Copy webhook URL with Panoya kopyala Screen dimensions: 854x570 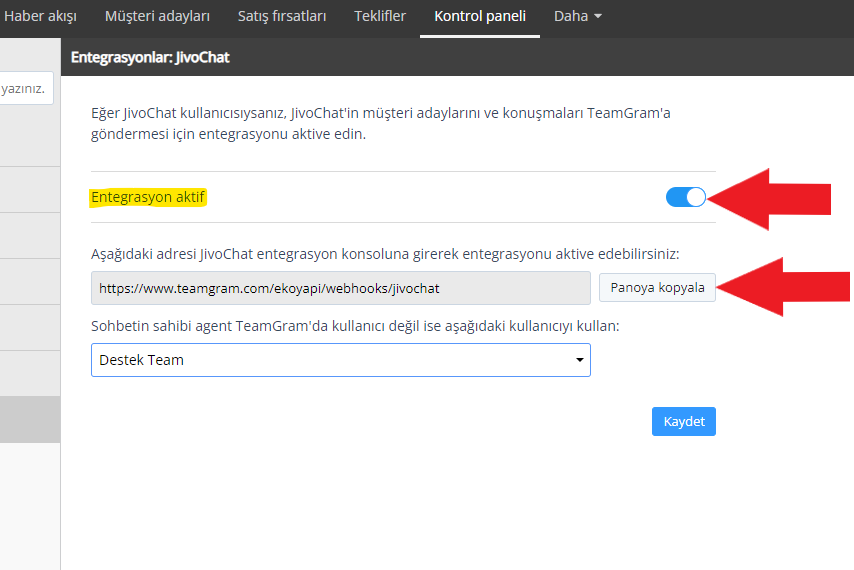pyautogui.click(x=657, y=287)
